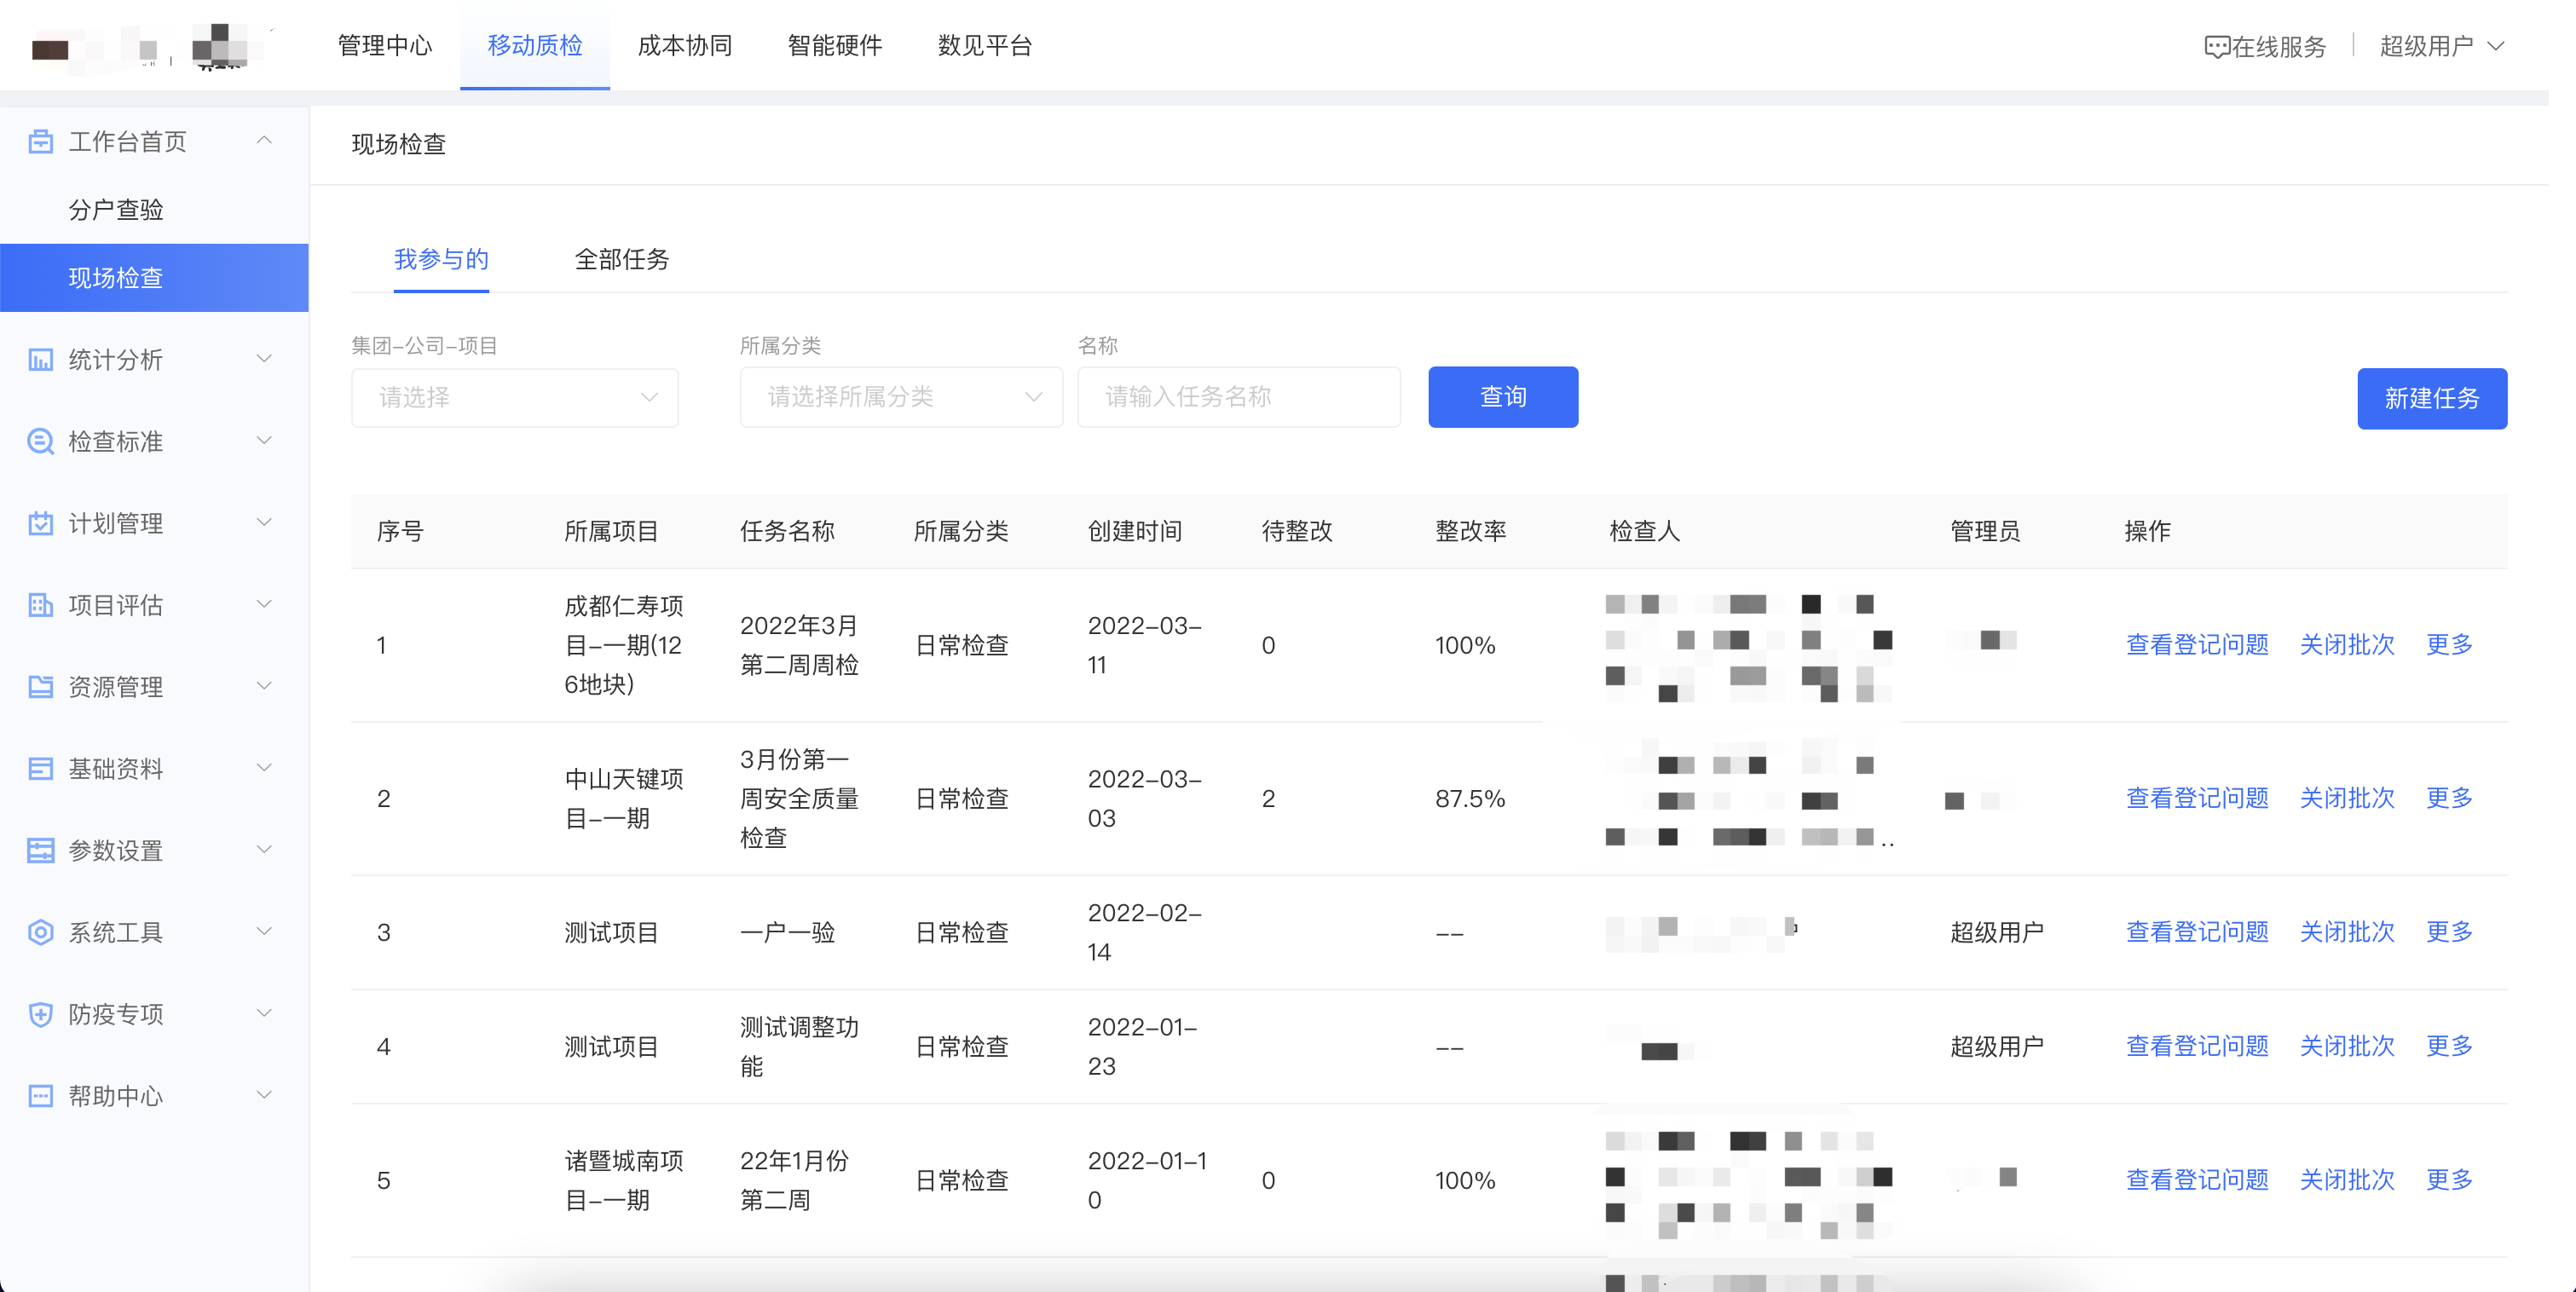The image size is (2576, 1292).
Task: Click the 统计分析 chart icon
Action: 40,360
